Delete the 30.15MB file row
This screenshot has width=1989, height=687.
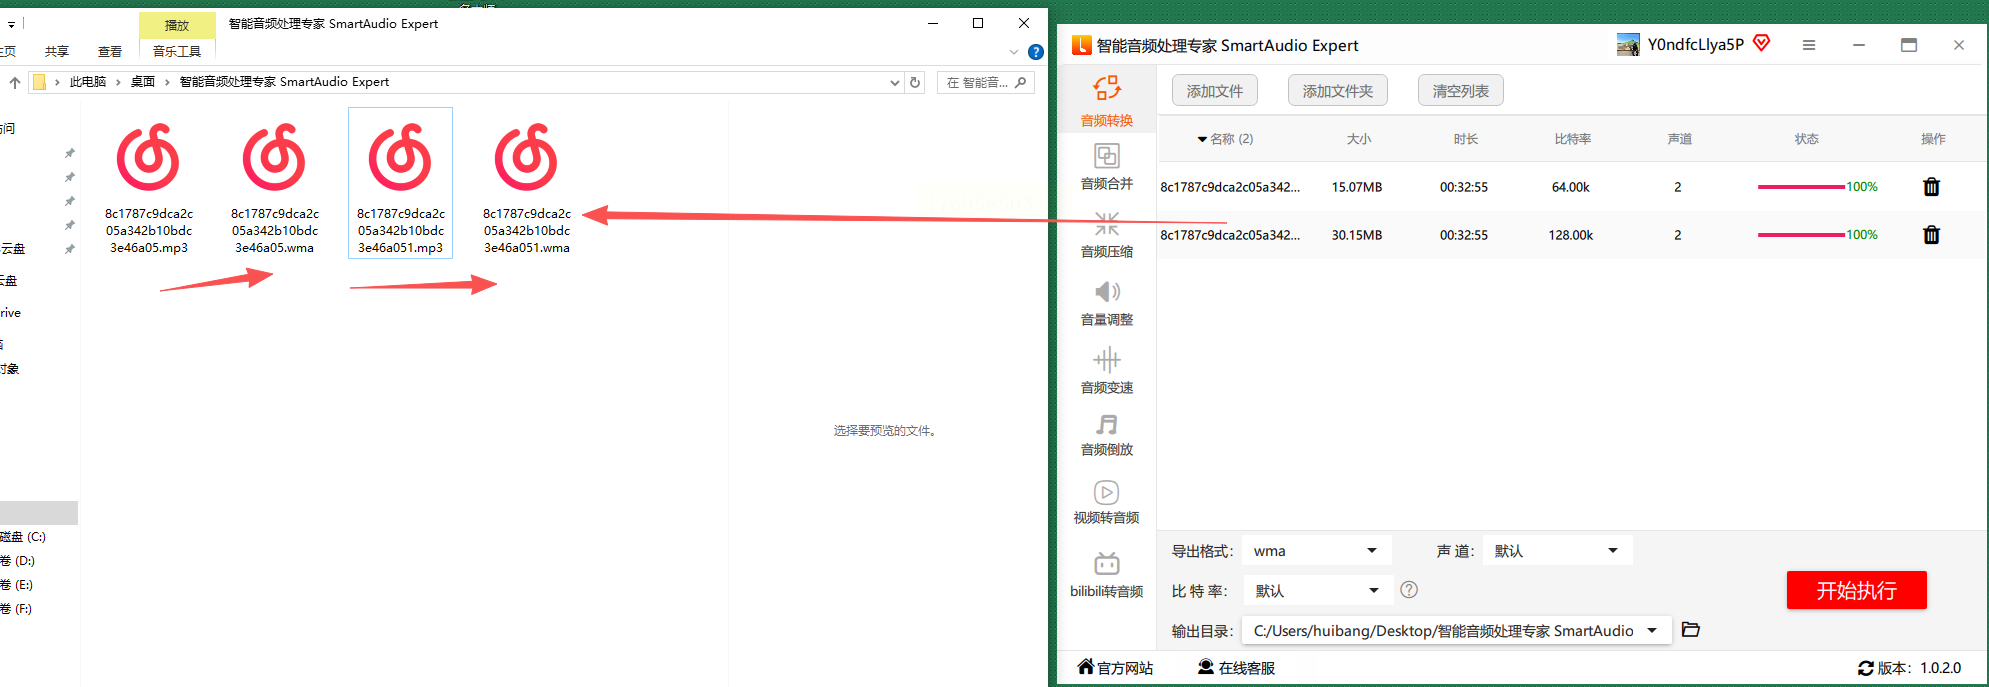1931,235
